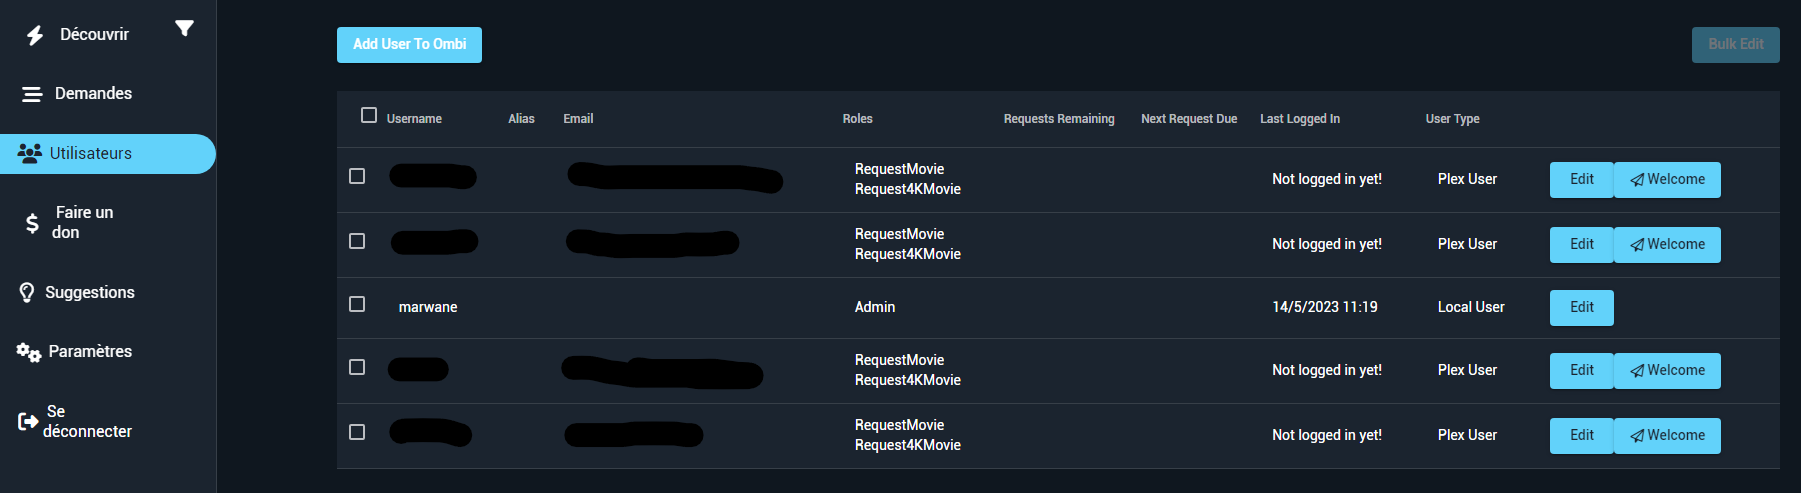Click the Bulk Edit button
The width and height of the screenshot is (1801, 493).
[x=1735, y=45]
